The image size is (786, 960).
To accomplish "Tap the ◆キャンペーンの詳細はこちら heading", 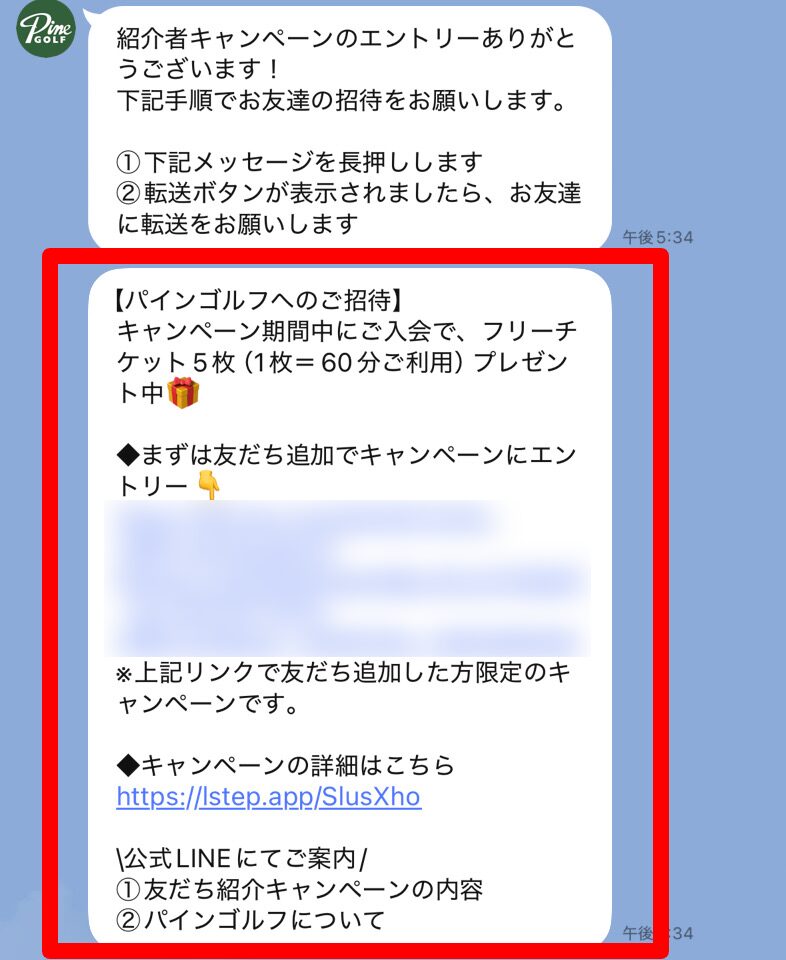I will (x=285, y=765).
